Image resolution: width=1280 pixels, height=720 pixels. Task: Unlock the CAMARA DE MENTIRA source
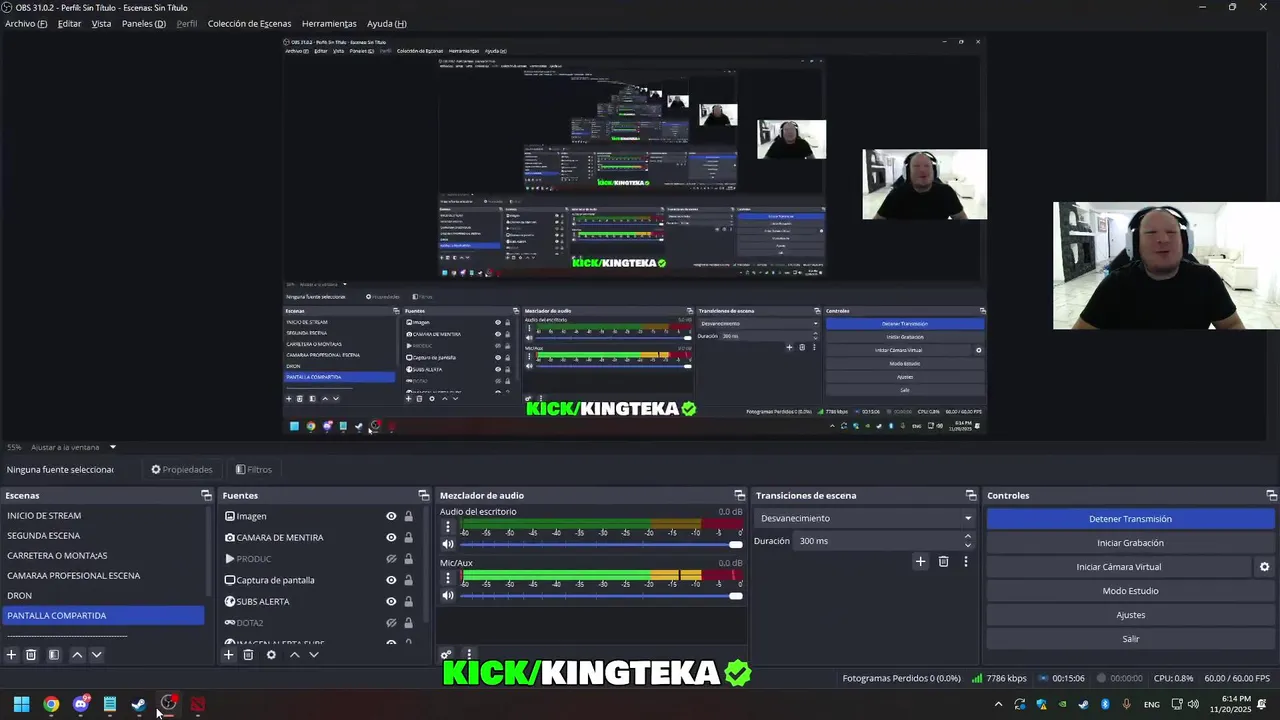408,537
